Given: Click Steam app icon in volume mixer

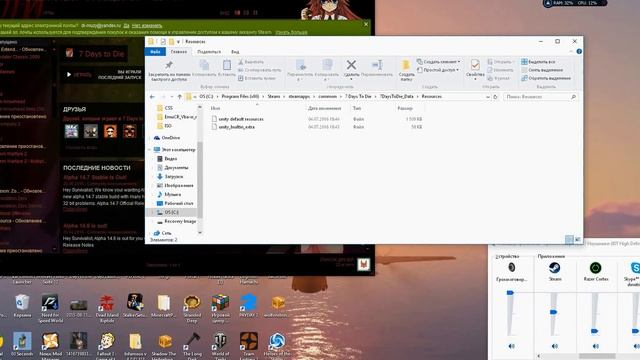Looking at the screenshot, I should (x=554, y=268).
